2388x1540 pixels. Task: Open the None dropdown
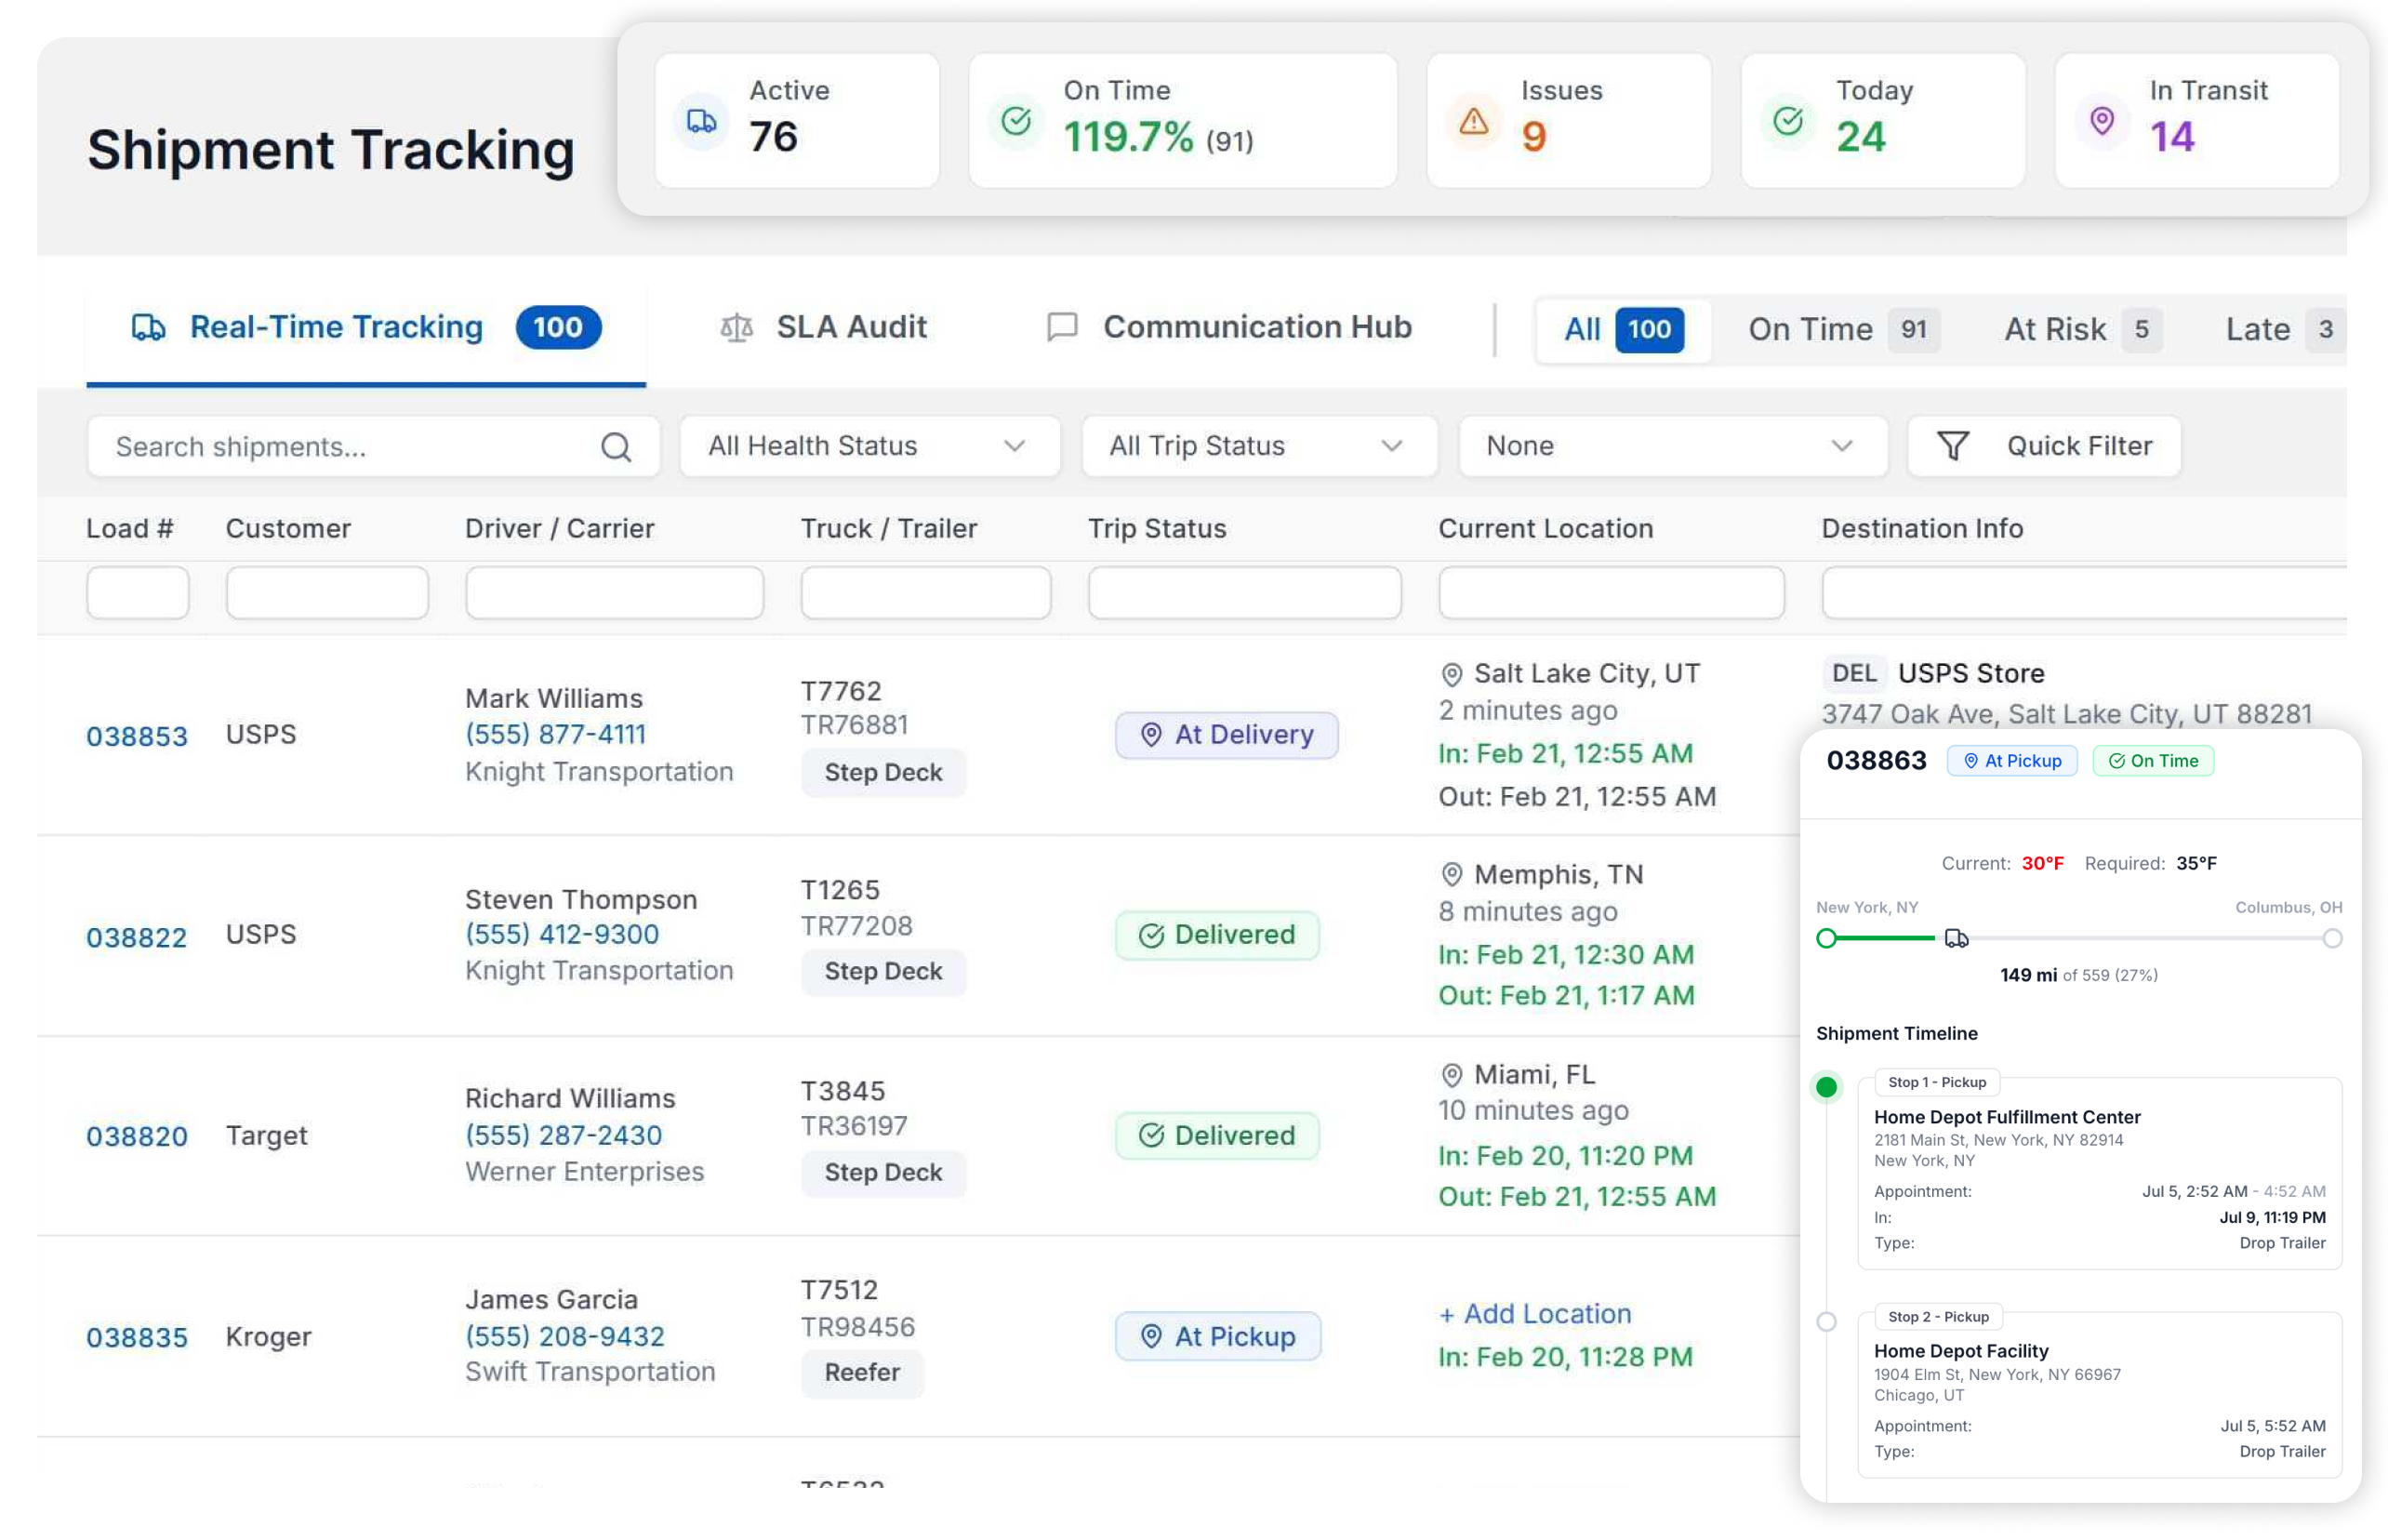pyautogui.click(x=1672, y=446)
